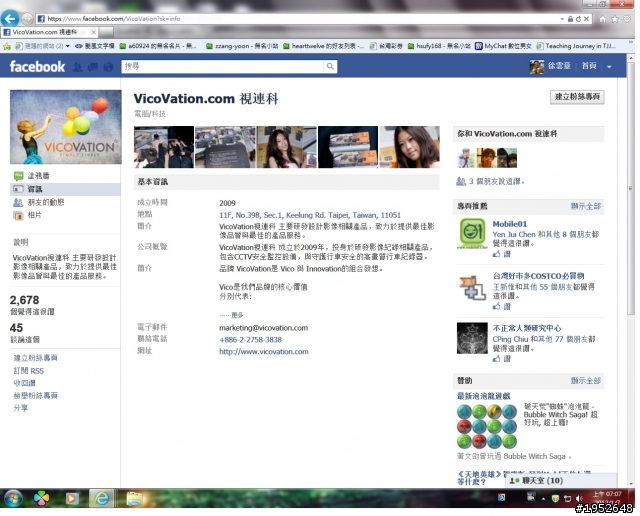Click the browser forward arrow button

click(x=27, y=19)
